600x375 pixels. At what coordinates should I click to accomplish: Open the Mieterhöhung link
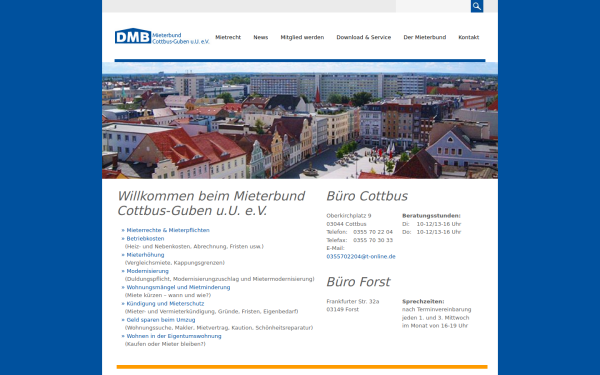coord(145,255)
